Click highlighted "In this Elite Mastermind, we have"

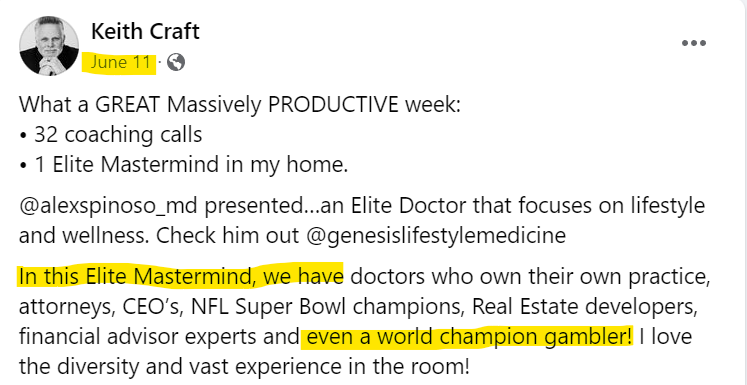point(181,277)
